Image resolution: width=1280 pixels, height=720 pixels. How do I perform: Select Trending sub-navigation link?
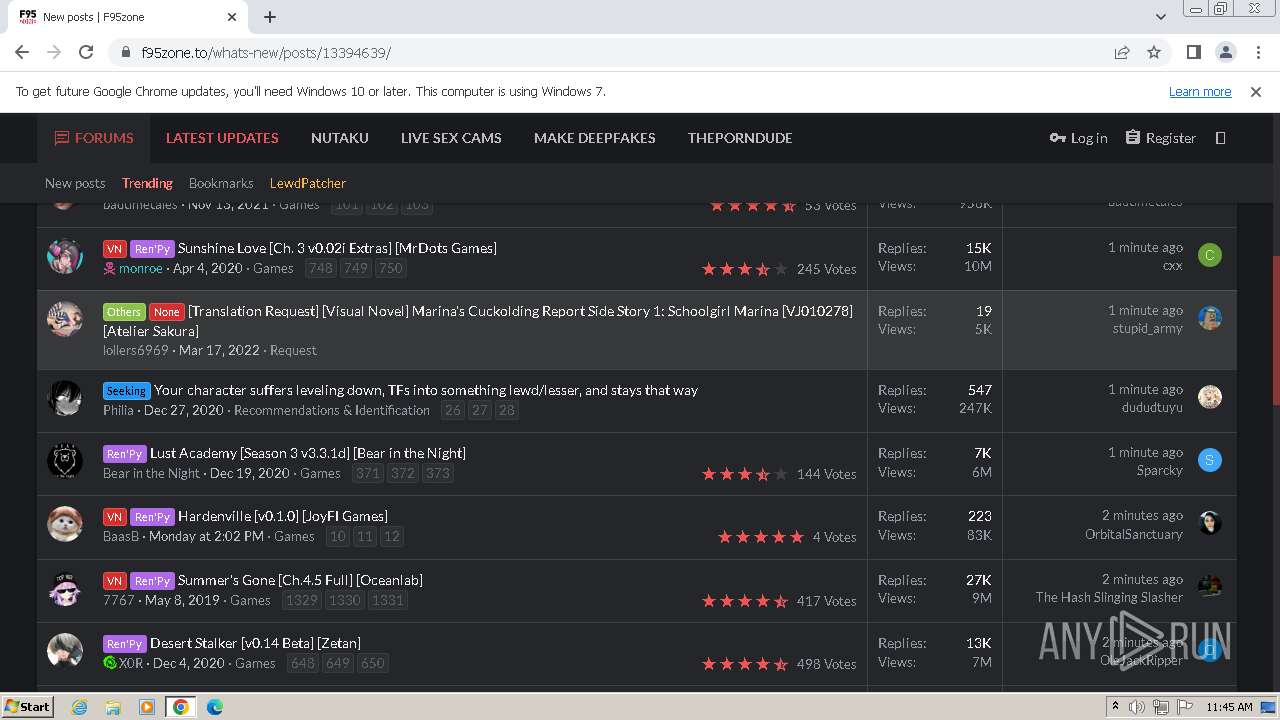click(147, 183)
